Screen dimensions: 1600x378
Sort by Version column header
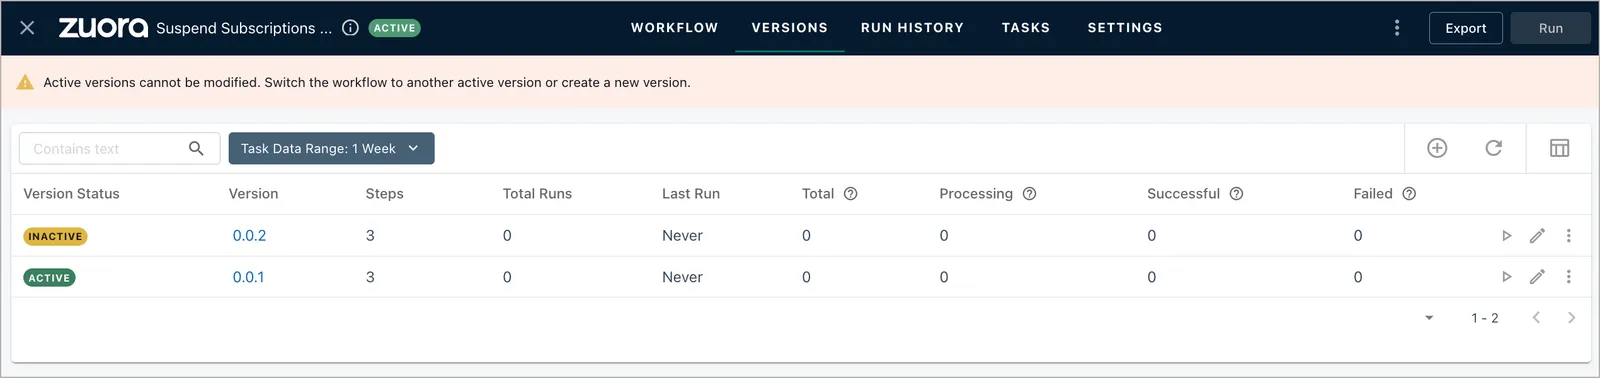[x=253, y=194]
